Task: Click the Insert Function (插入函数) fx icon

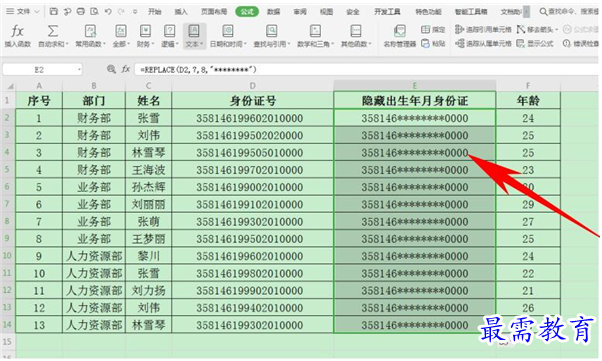Action: [18, 31]
